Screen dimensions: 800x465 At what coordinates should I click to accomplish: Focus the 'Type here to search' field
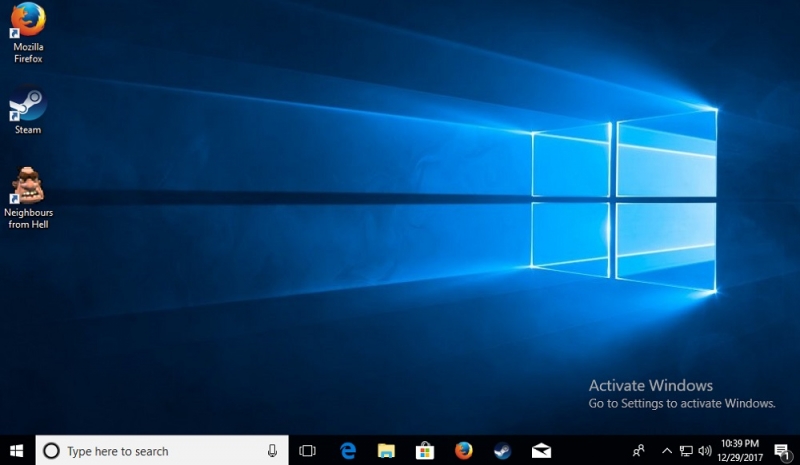(x=162, y=451)
